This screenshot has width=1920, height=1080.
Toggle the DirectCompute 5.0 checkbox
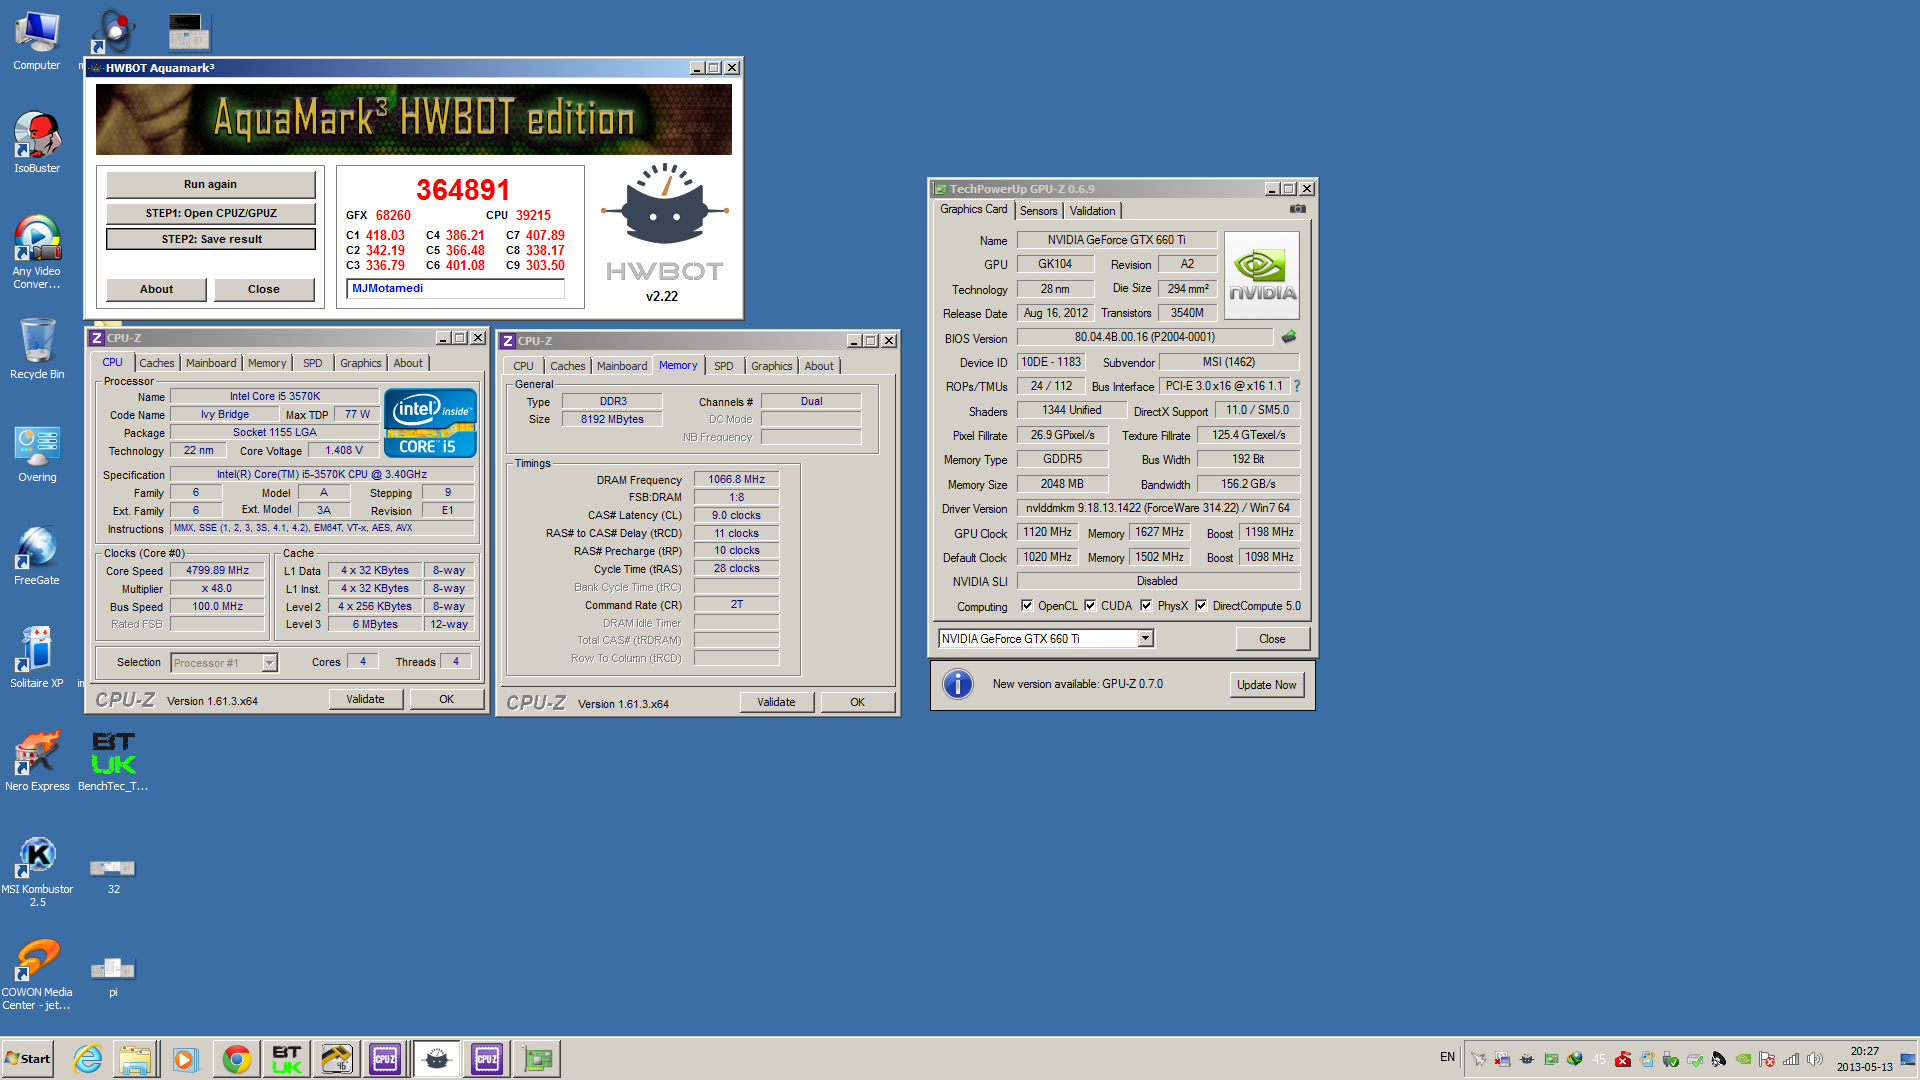pos(1201,606)
